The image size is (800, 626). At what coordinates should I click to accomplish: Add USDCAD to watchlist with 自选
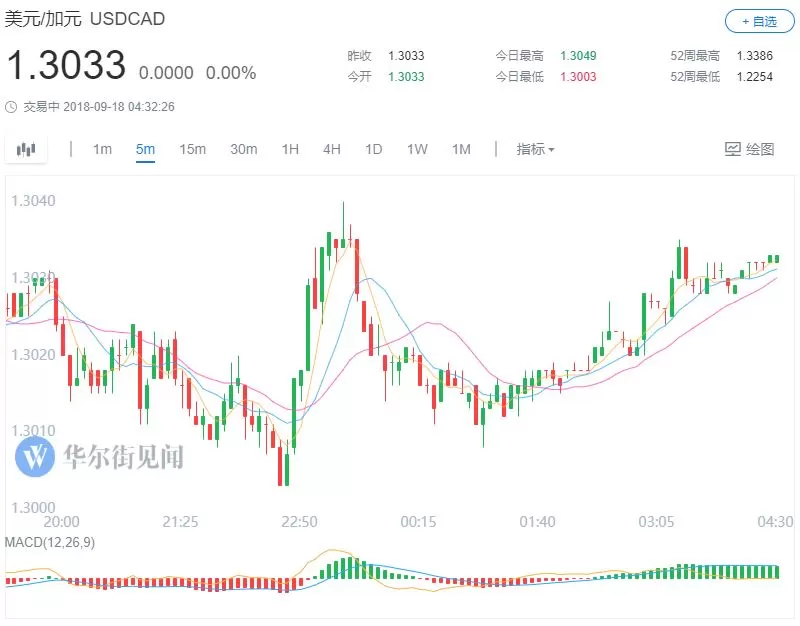[x=759, y=21]
